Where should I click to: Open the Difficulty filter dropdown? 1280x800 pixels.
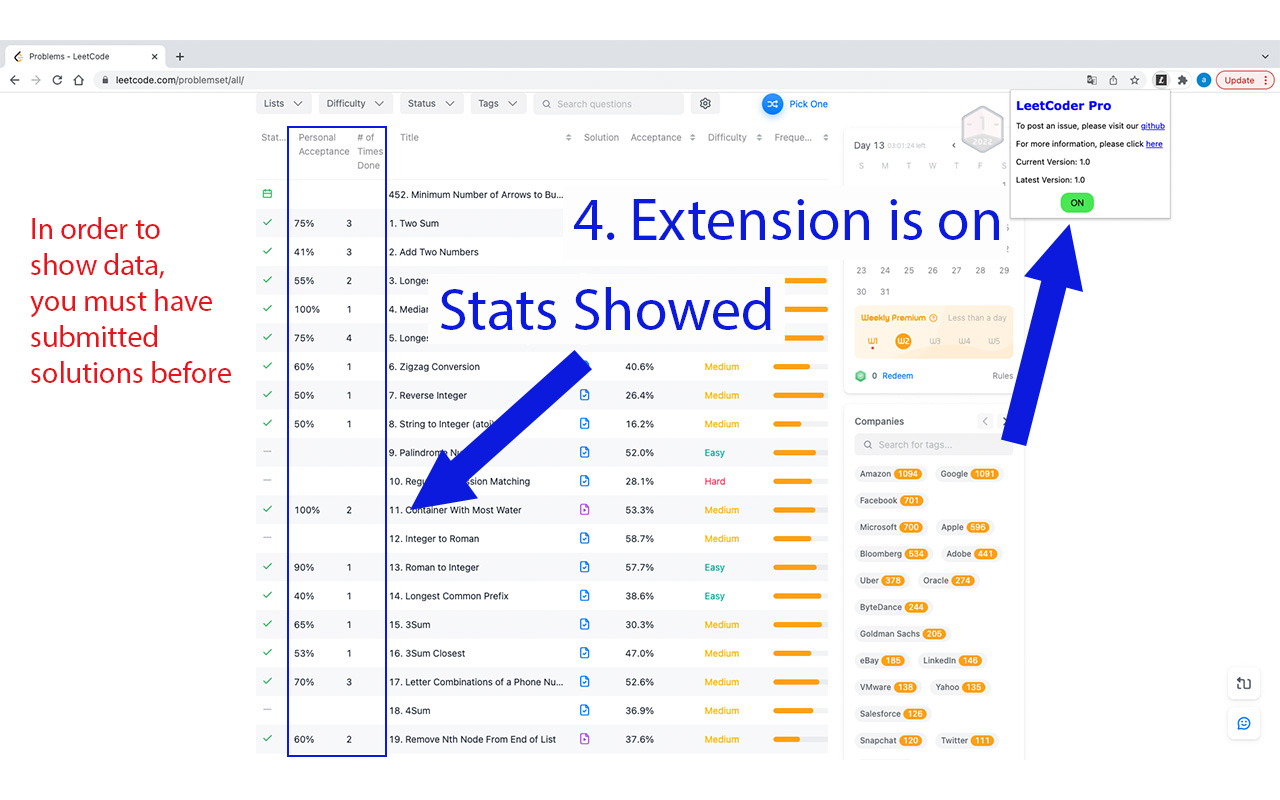[355, 104]
